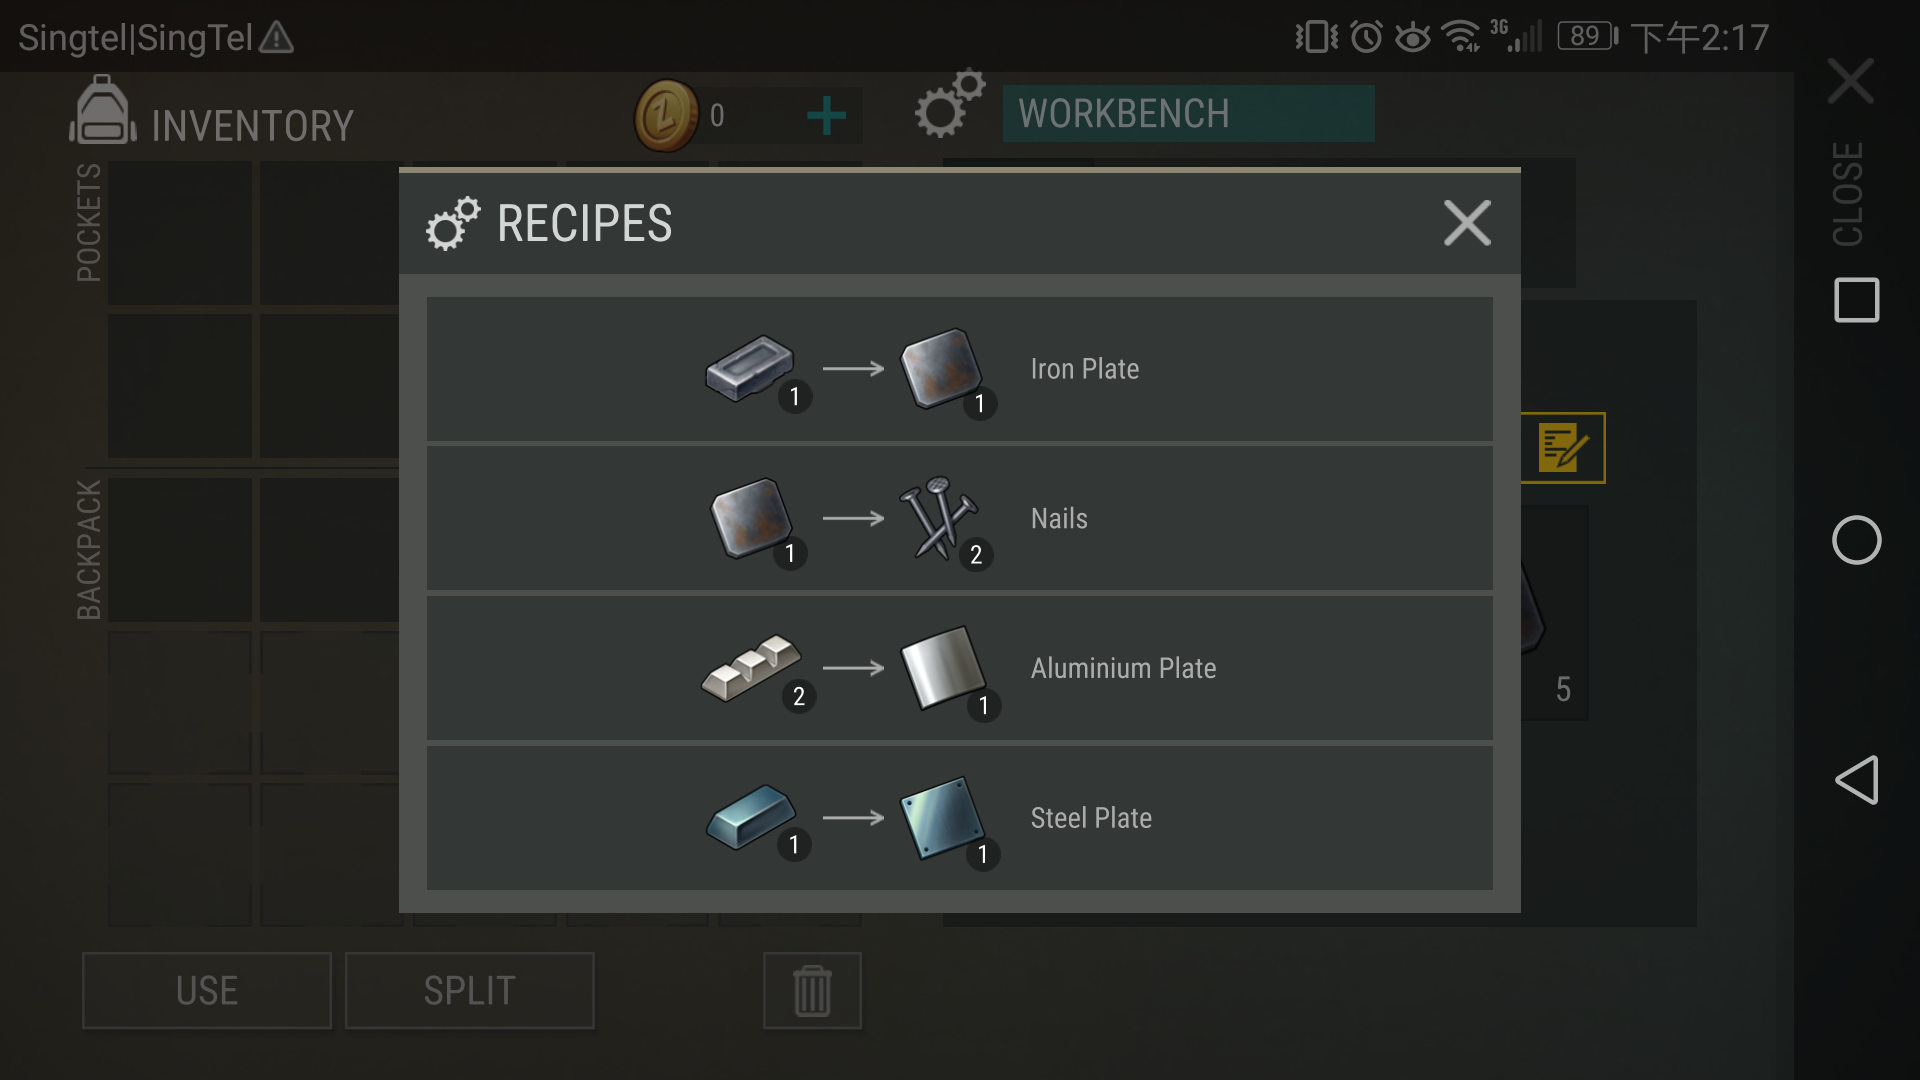The height and width of the screenshot is (1080, 1920).
Task: Tap the rusty iron plate result icon
Action: (x=940, y=368)
